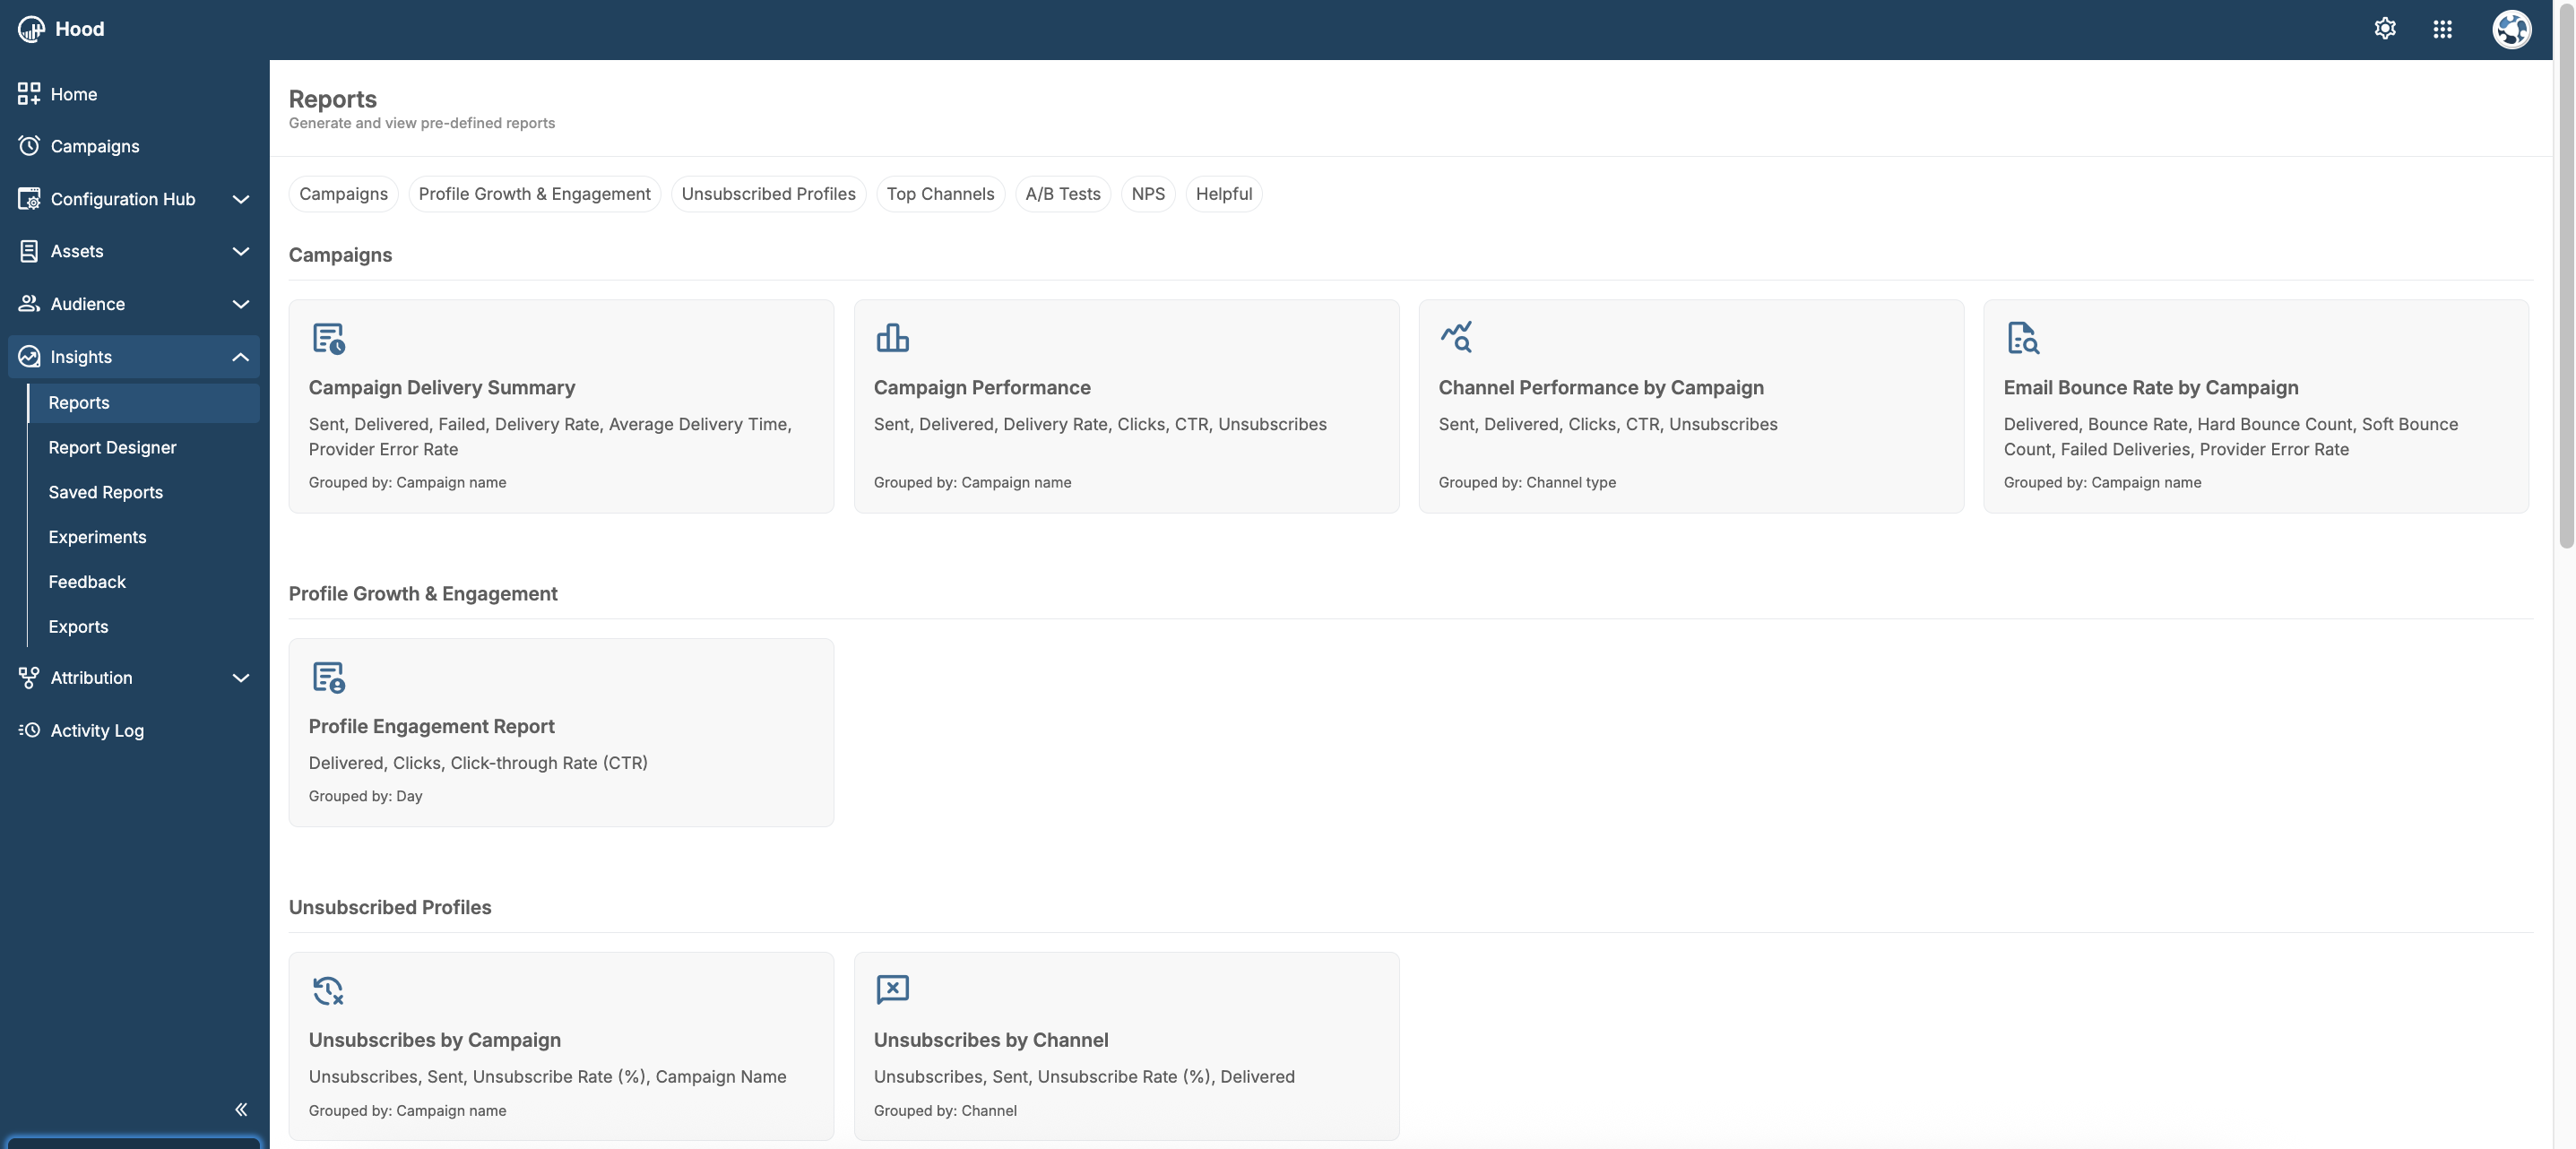The image size is (2576, 1149).
Task: Collapse the Insights sidebar section
Action: [240, 357]
